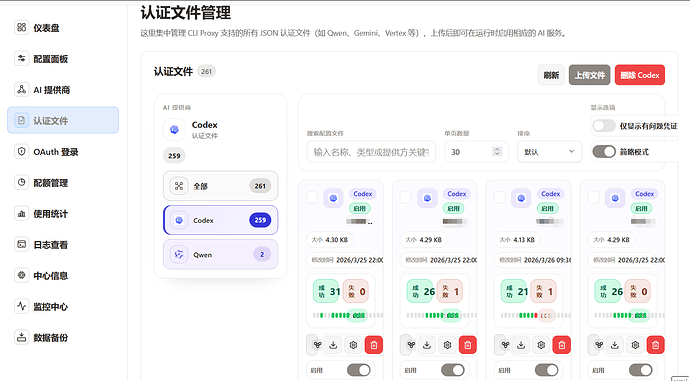Click the 修改时间 2026/3/26 09:3 timestamp

coord(533,260)
